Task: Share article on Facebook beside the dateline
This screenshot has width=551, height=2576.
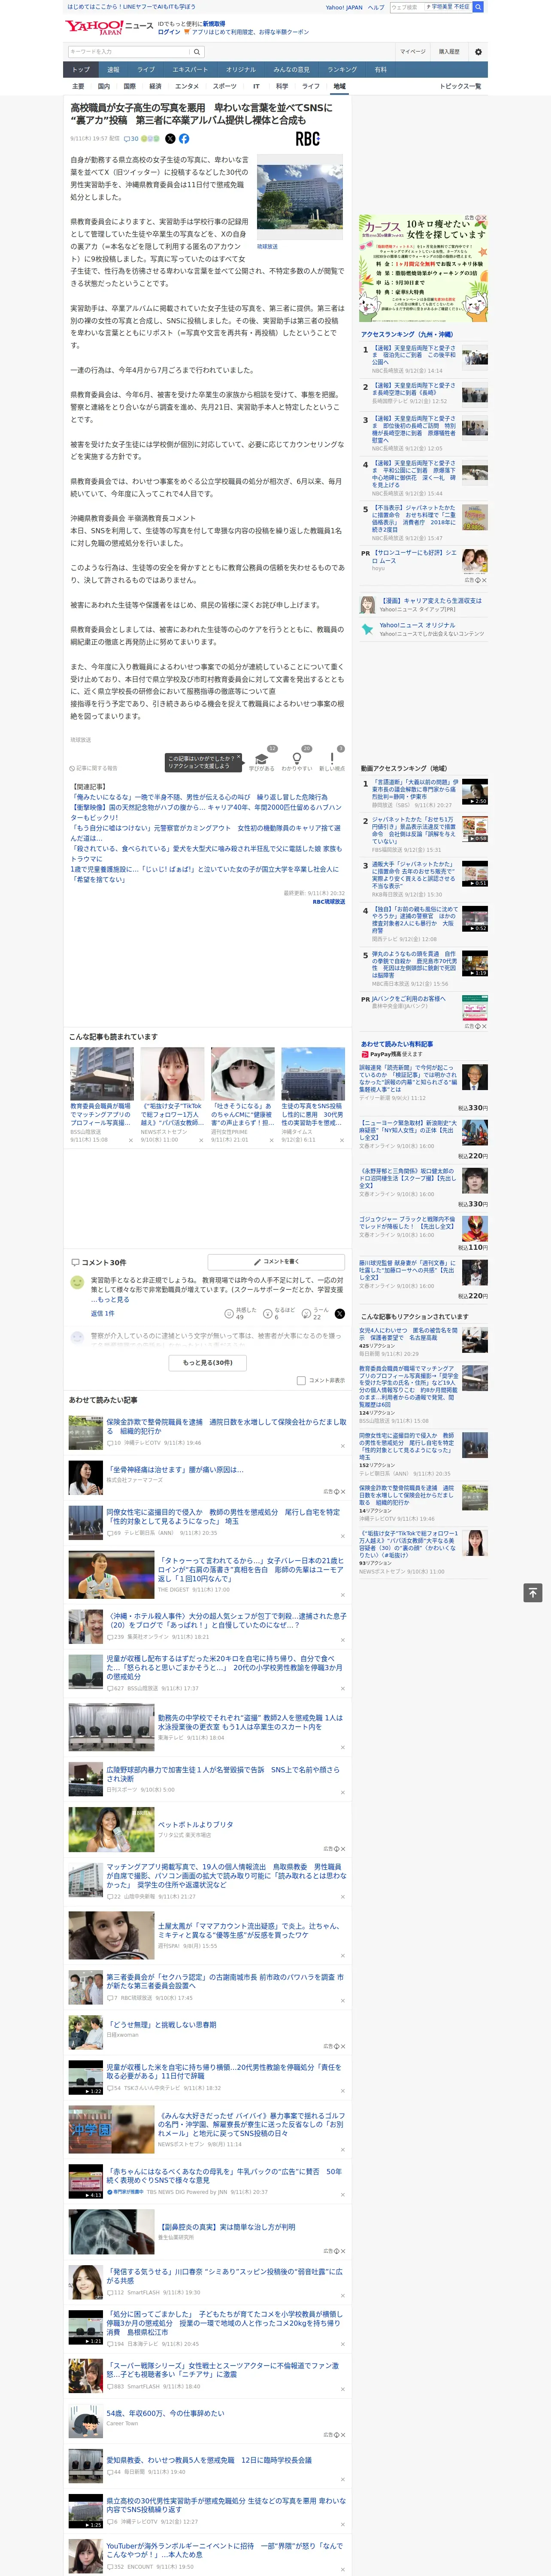Action: (184, 139)
